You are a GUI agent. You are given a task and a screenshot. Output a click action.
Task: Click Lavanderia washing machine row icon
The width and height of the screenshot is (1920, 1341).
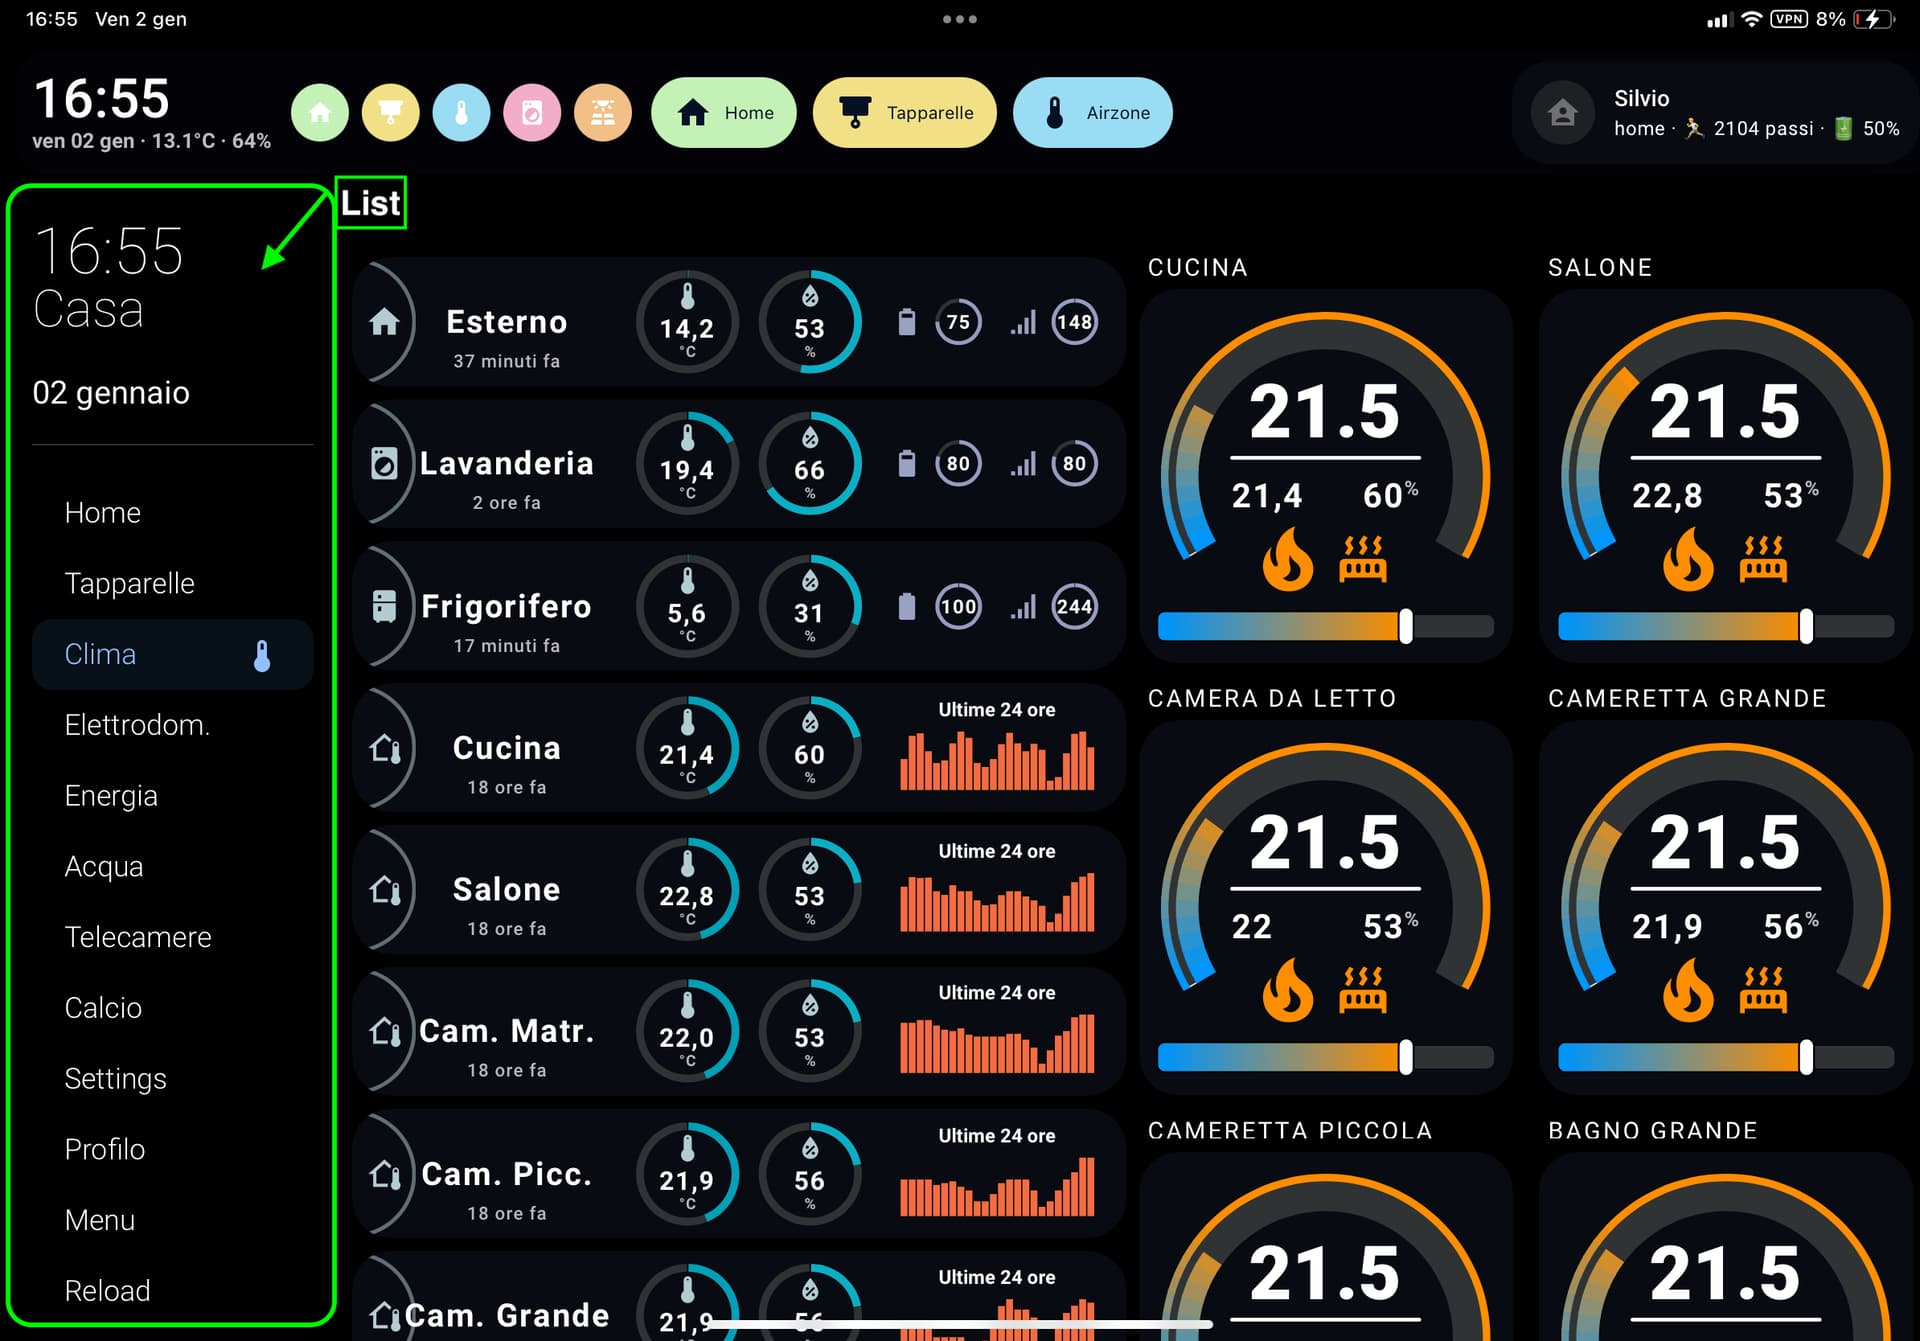[384, 464]
